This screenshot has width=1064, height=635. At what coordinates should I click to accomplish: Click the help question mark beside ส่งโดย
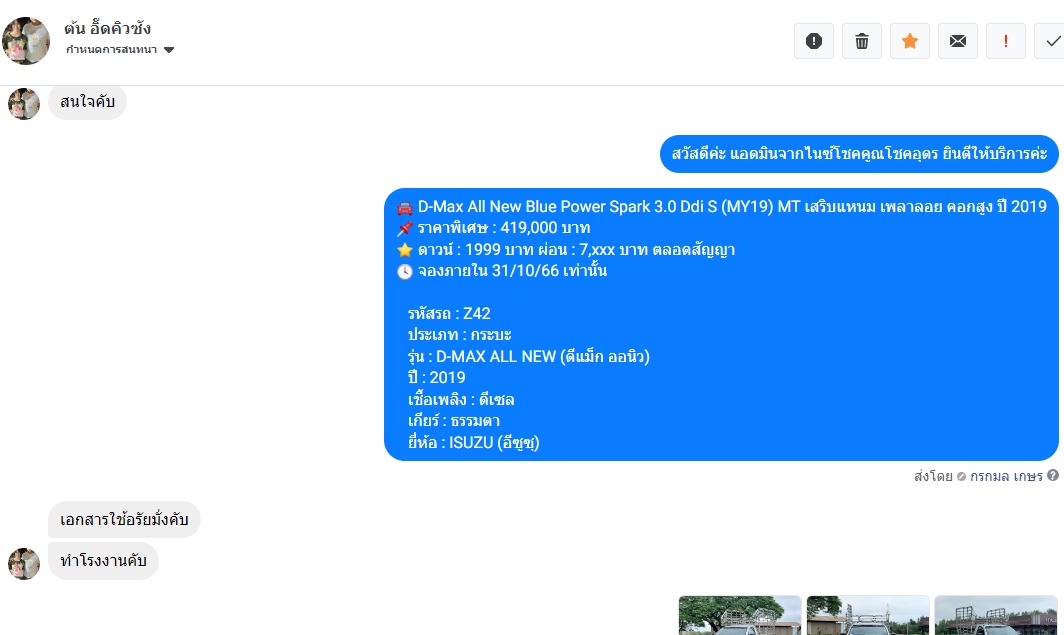[x=1052, y=476]
